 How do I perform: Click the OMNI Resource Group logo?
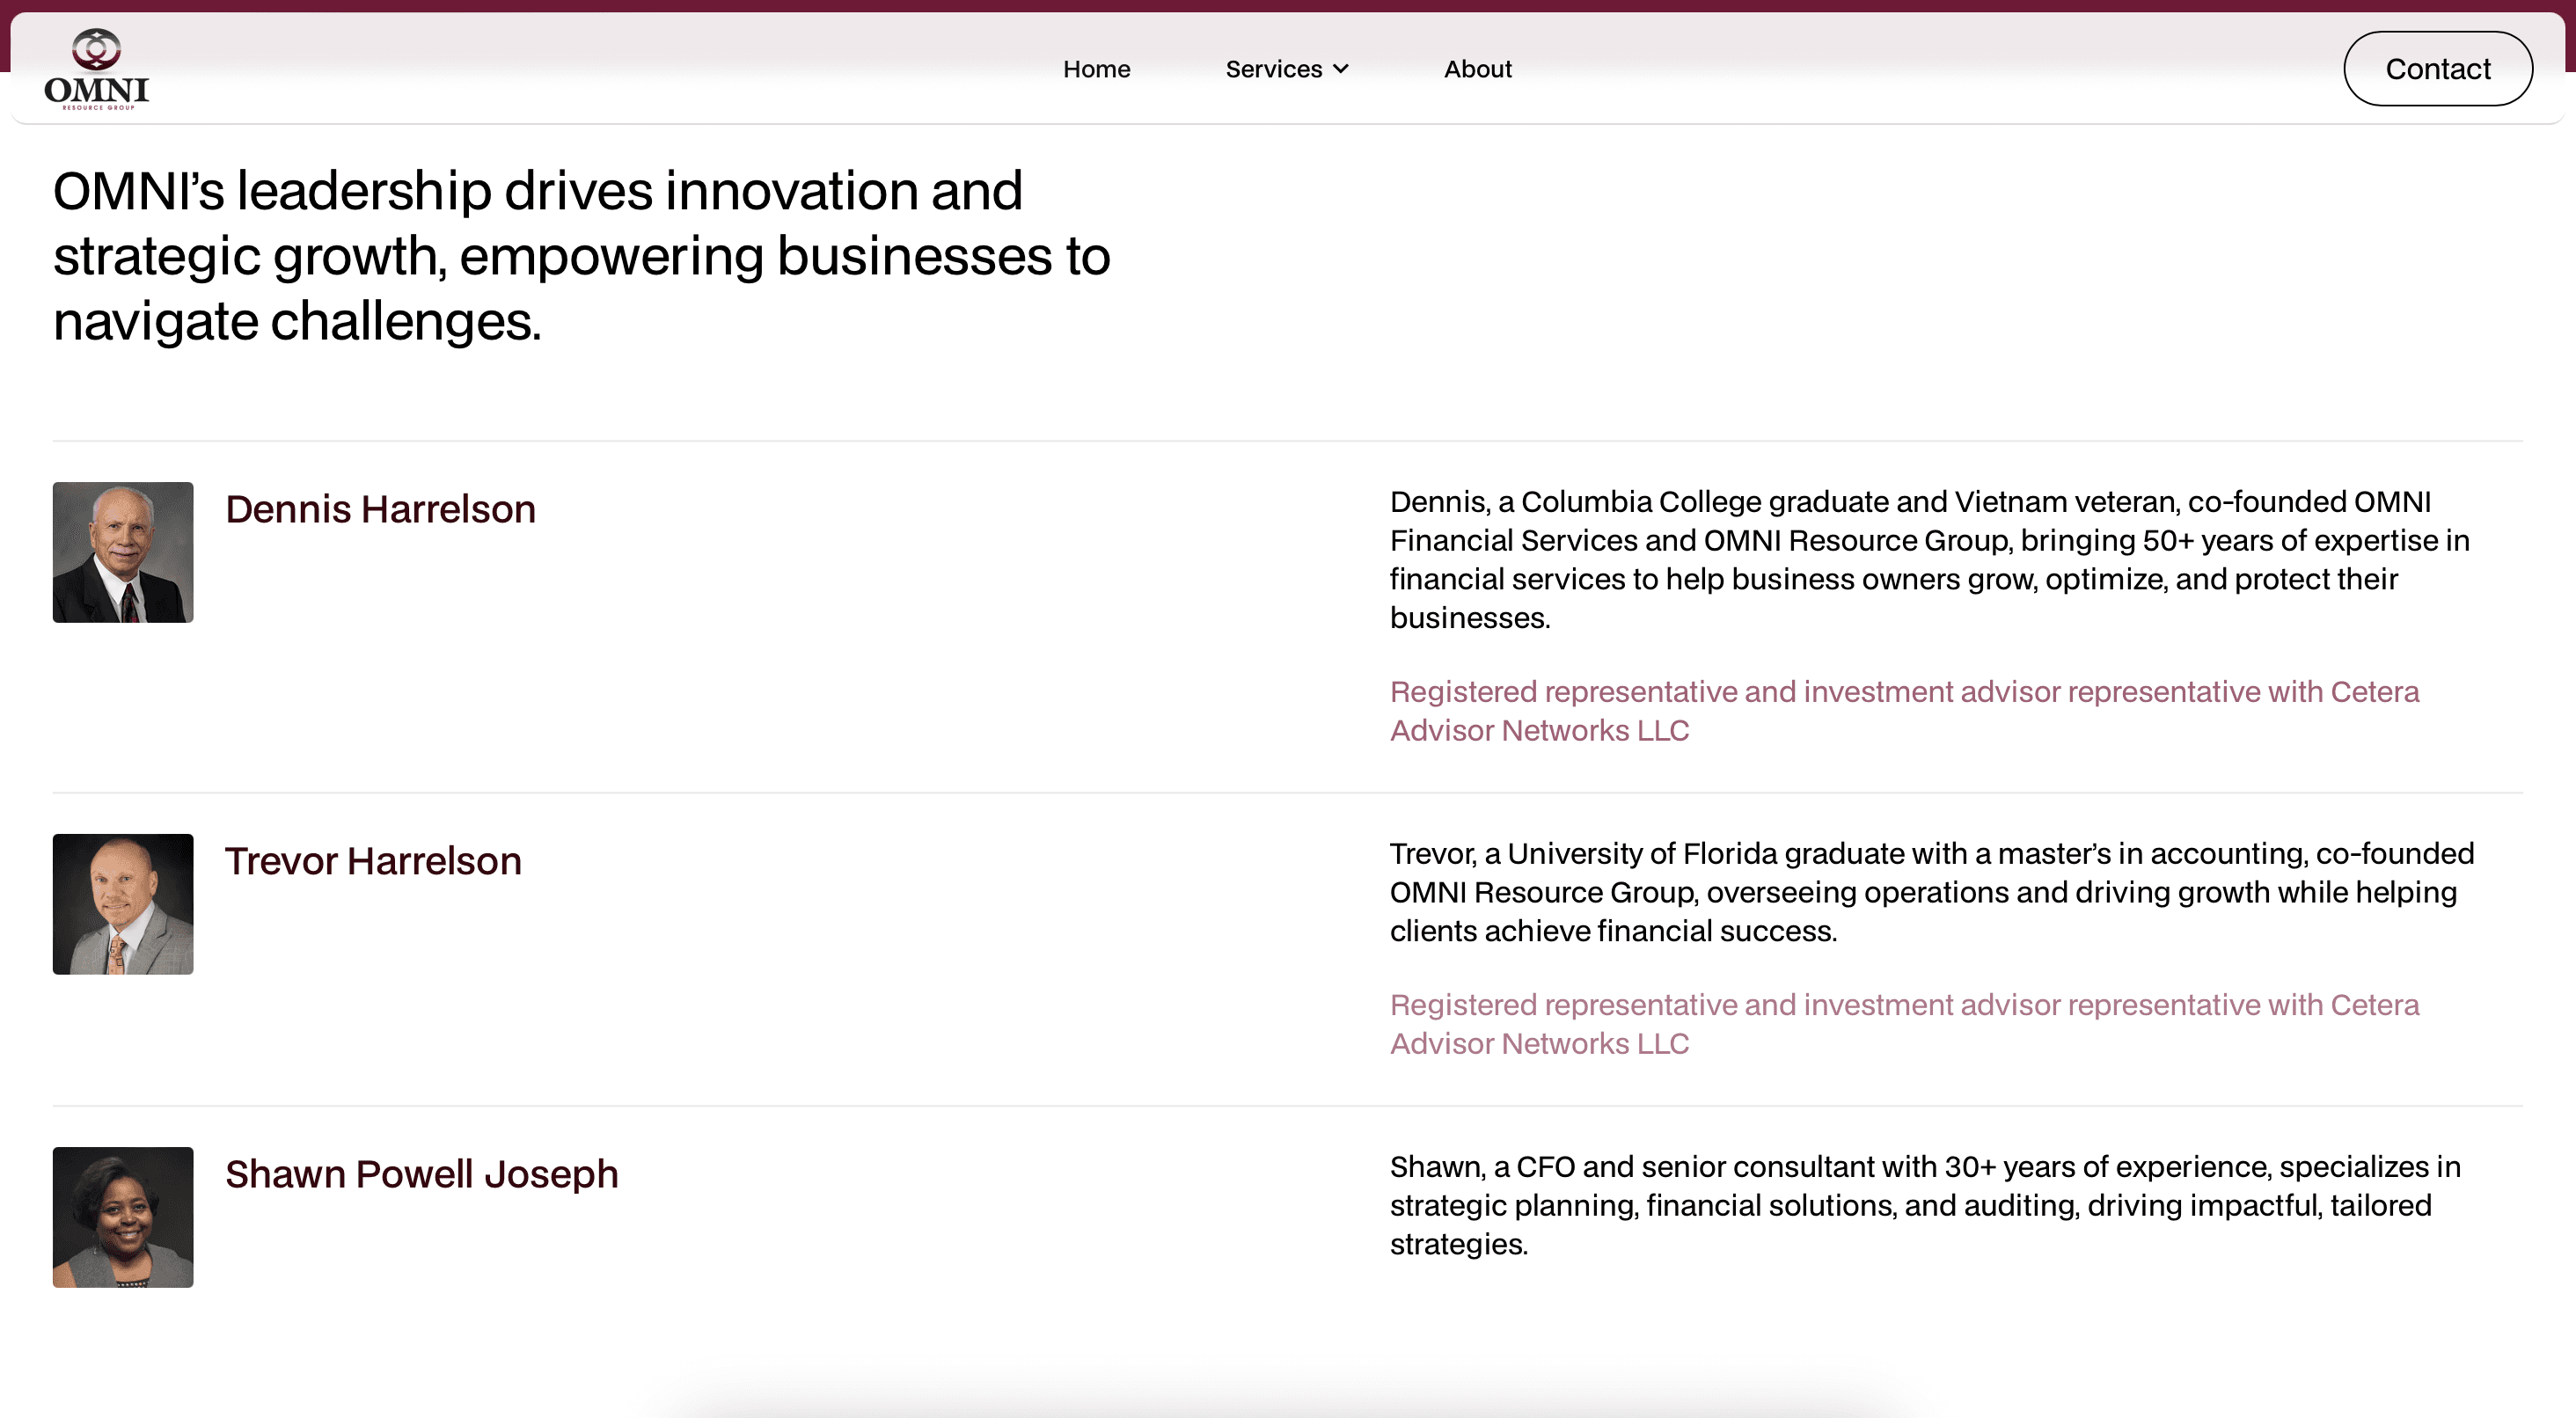click(96, 68)
